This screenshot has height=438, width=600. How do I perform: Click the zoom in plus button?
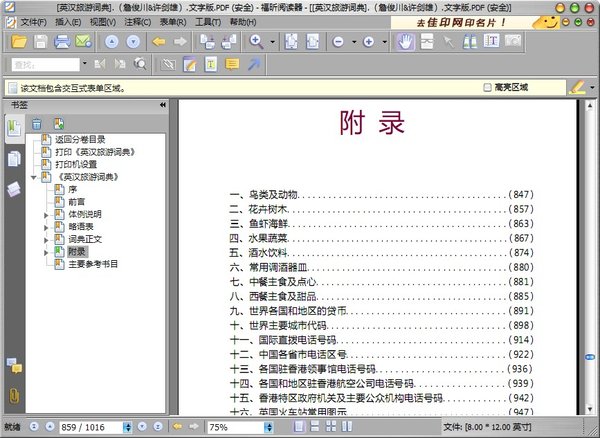click(x=368, y=42)
